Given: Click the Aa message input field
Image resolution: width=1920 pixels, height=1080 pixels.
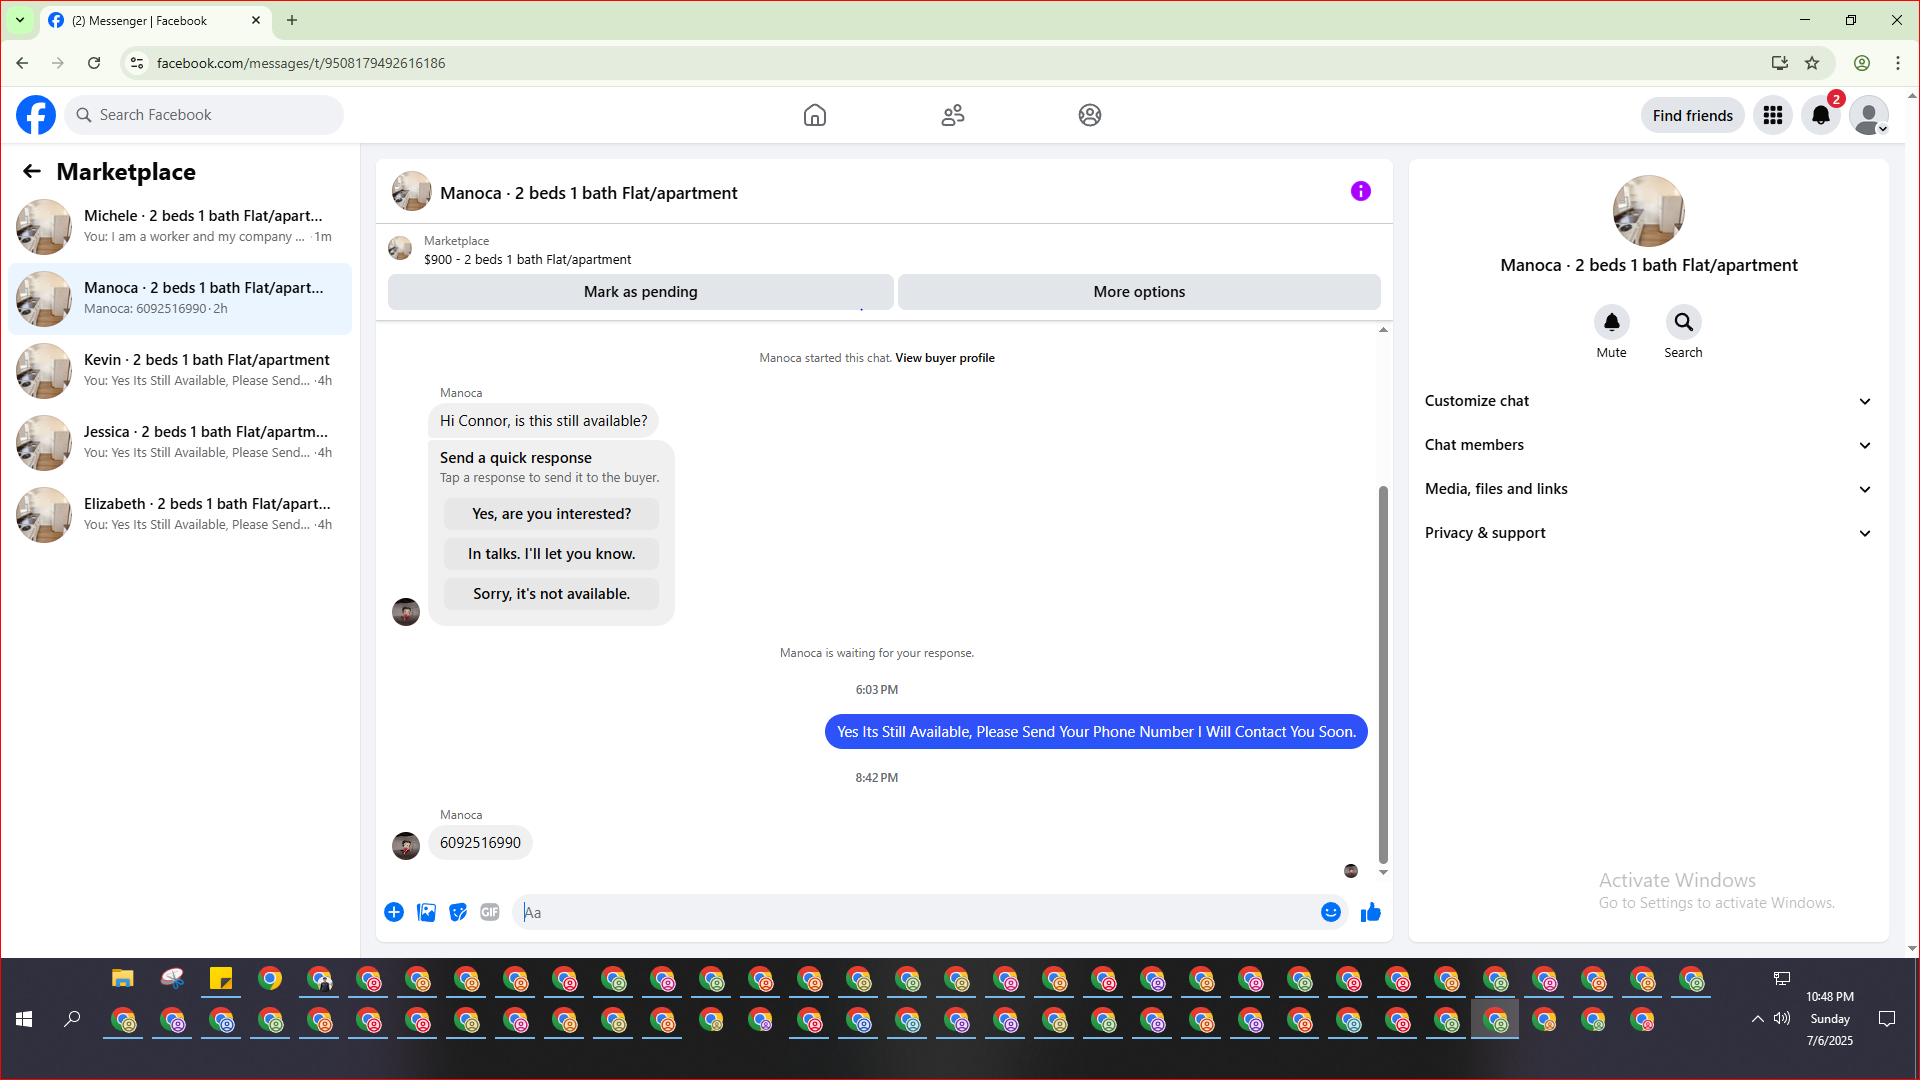Looking at the screenshot, I should [x=915, y=912].
